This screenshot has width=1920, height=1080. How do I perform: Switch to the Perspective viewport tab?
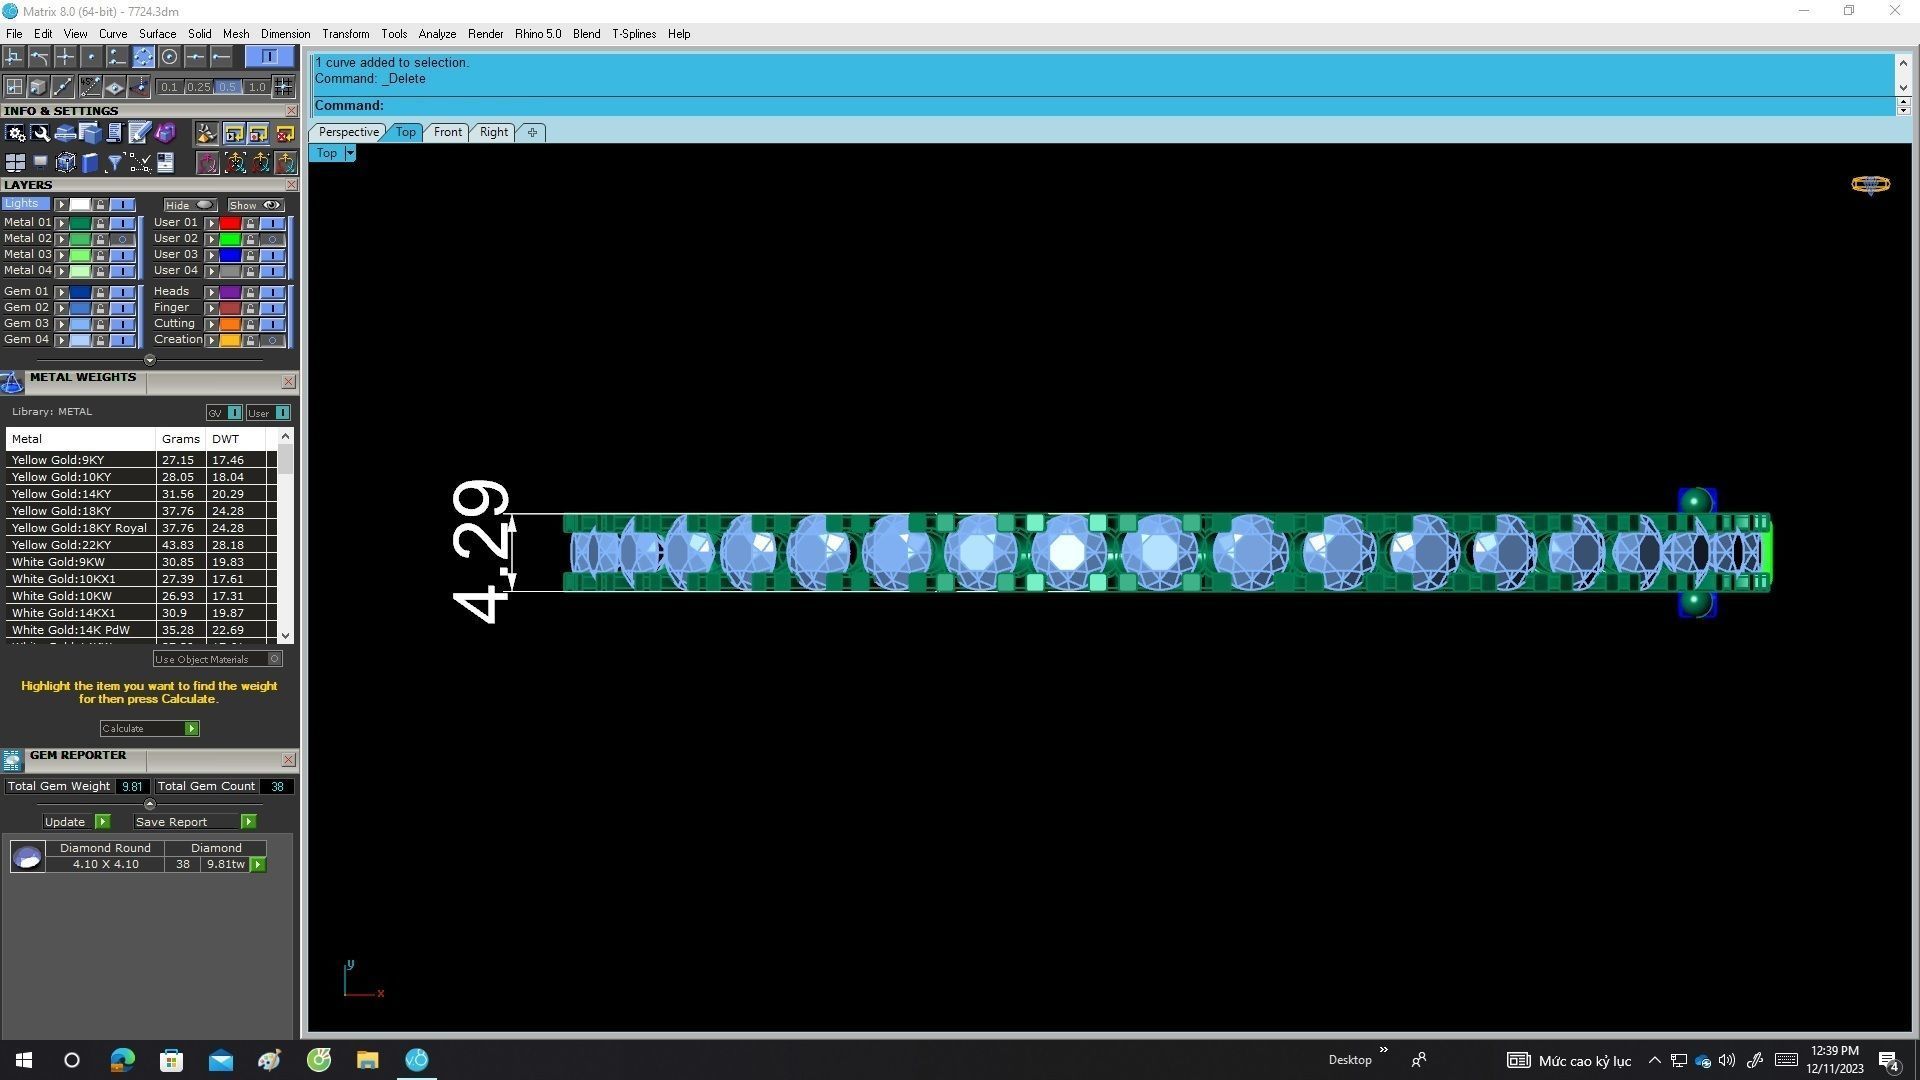348,132
